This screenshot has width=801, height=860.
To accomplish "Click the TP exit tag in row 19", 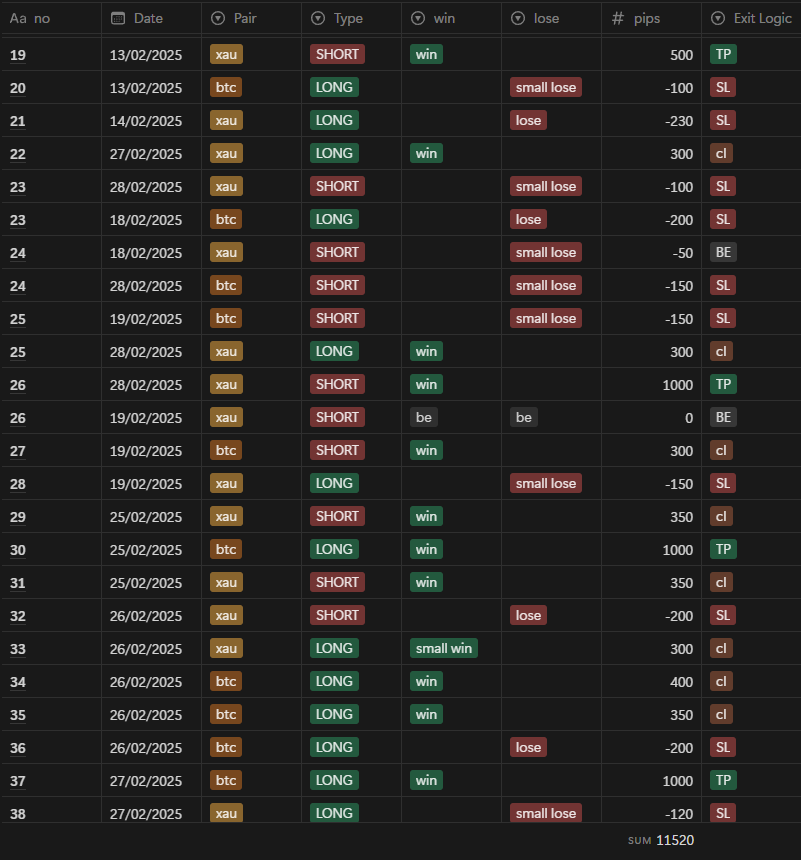I will pyautogui.click(x=723, y=54).
